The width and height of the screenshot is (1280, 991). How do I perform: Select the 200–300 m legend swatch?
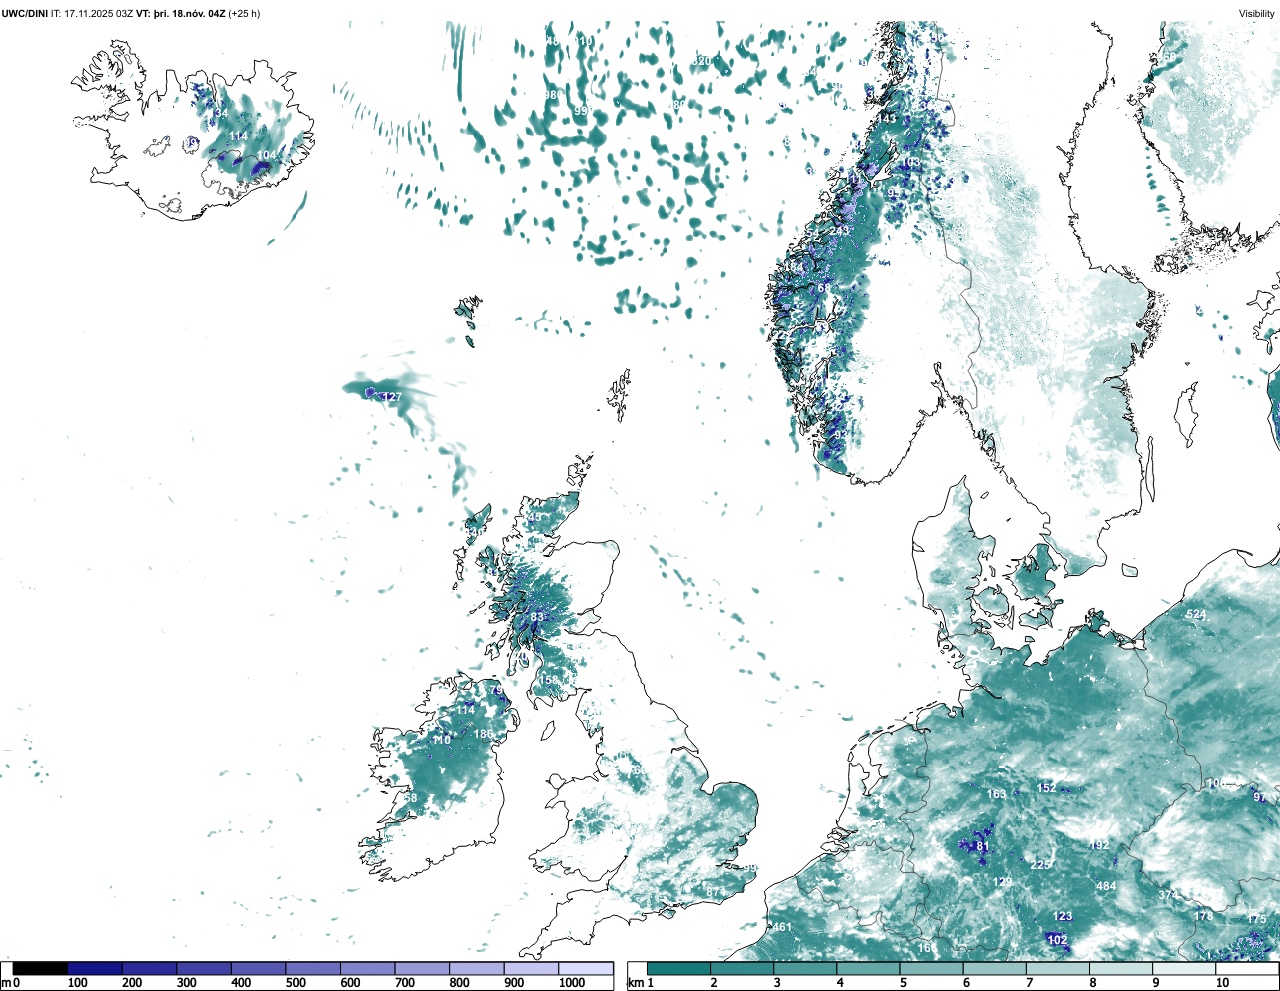coord(149,968)
